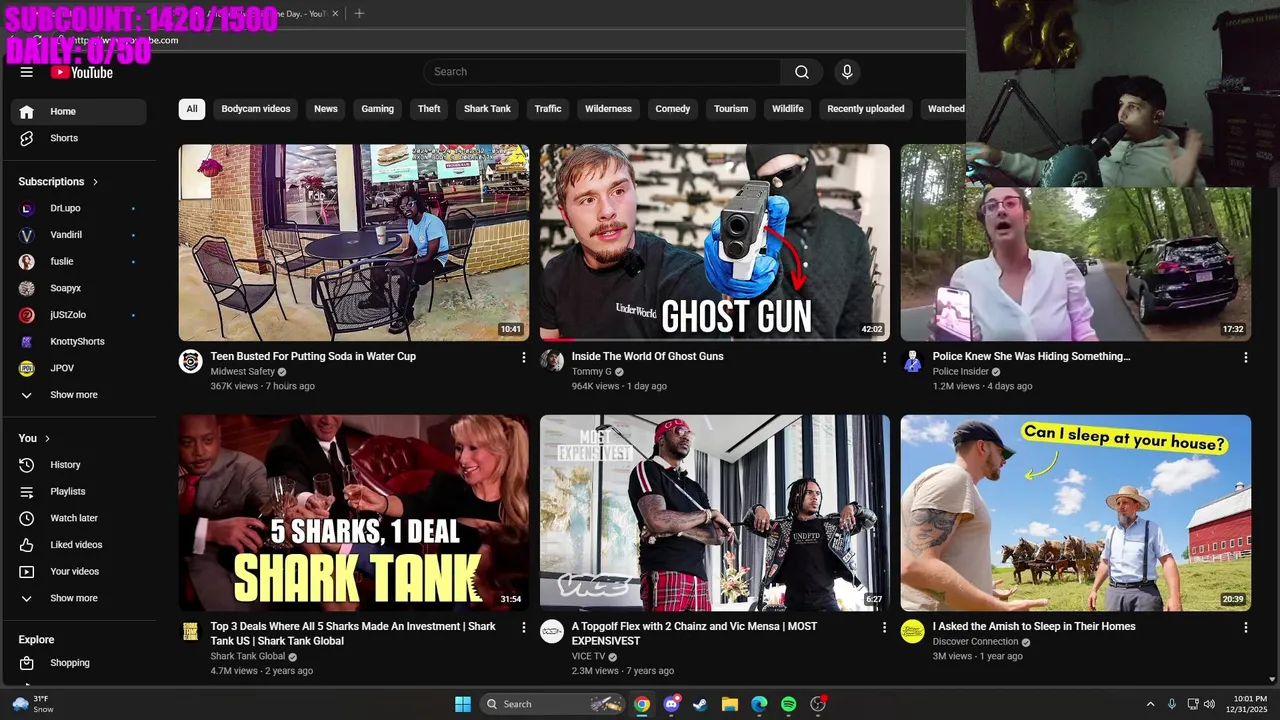
Task: Open Steam from the taskbar
Action: 700,704
